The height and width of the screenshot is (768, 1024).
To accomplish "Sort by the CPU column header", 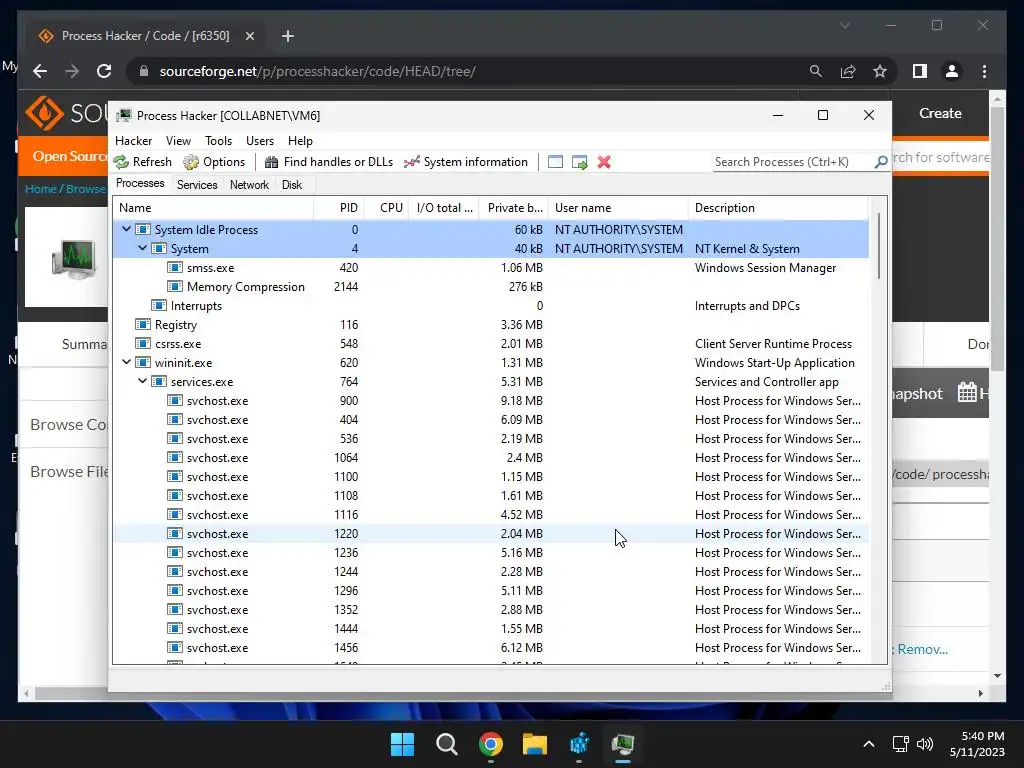I will pyautogui.click(x=386, y=208).
